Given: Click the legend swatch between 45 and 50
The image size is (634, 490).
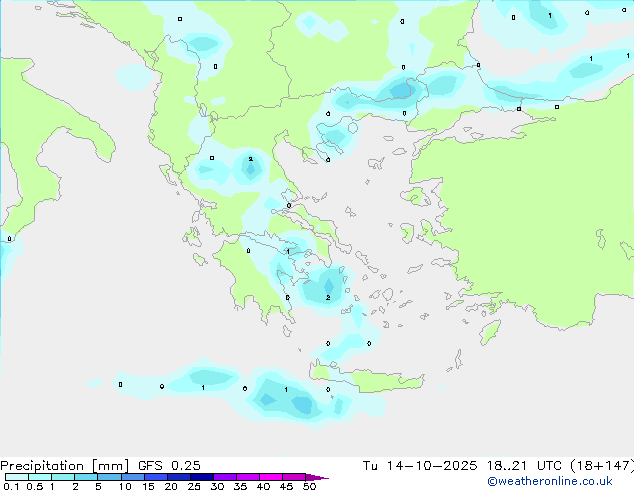Looking at the screenshot, I should coord(294,477).
